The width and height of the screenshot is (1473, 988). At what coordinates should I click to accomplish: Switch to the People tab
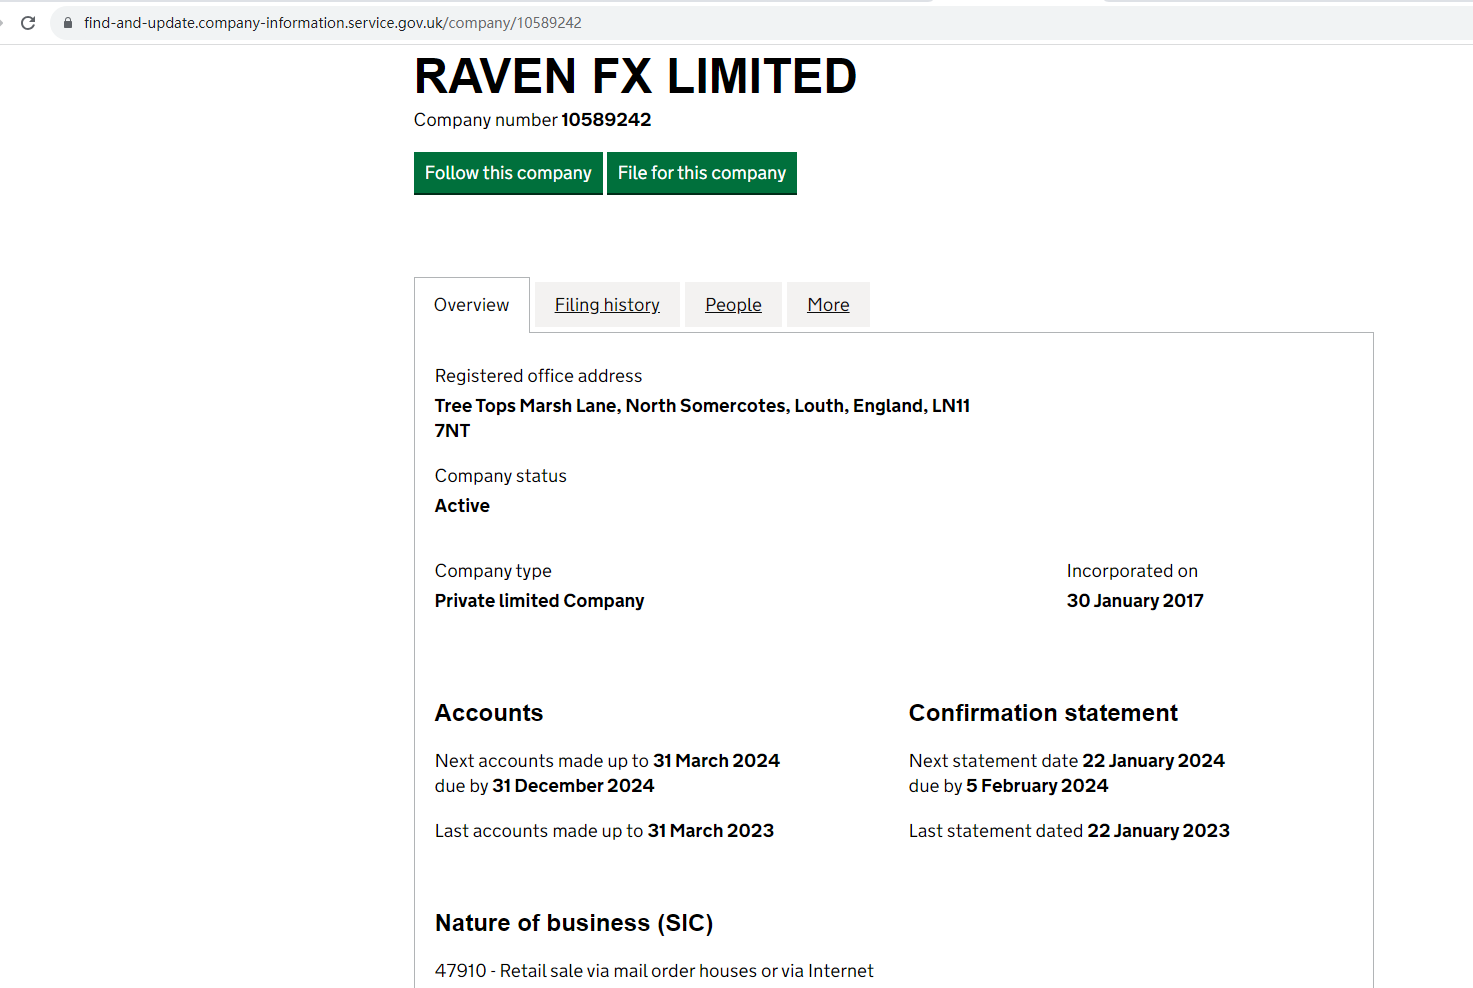[733, 305]
